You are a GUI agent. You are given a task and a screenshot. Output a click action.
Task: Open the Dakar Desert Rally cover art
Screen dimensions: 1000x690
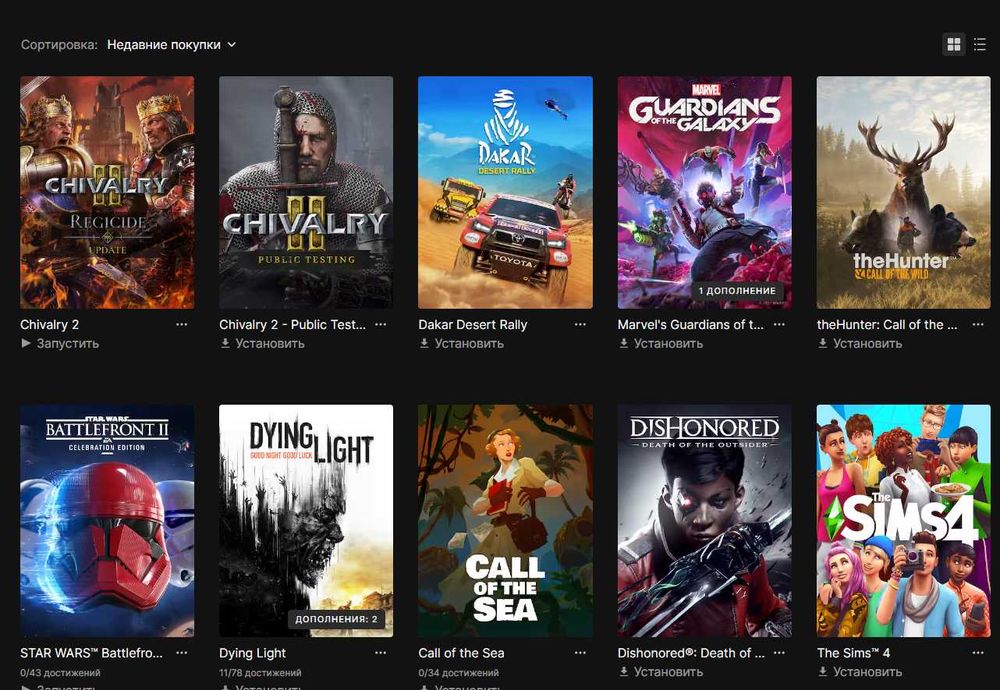[505, 193]
